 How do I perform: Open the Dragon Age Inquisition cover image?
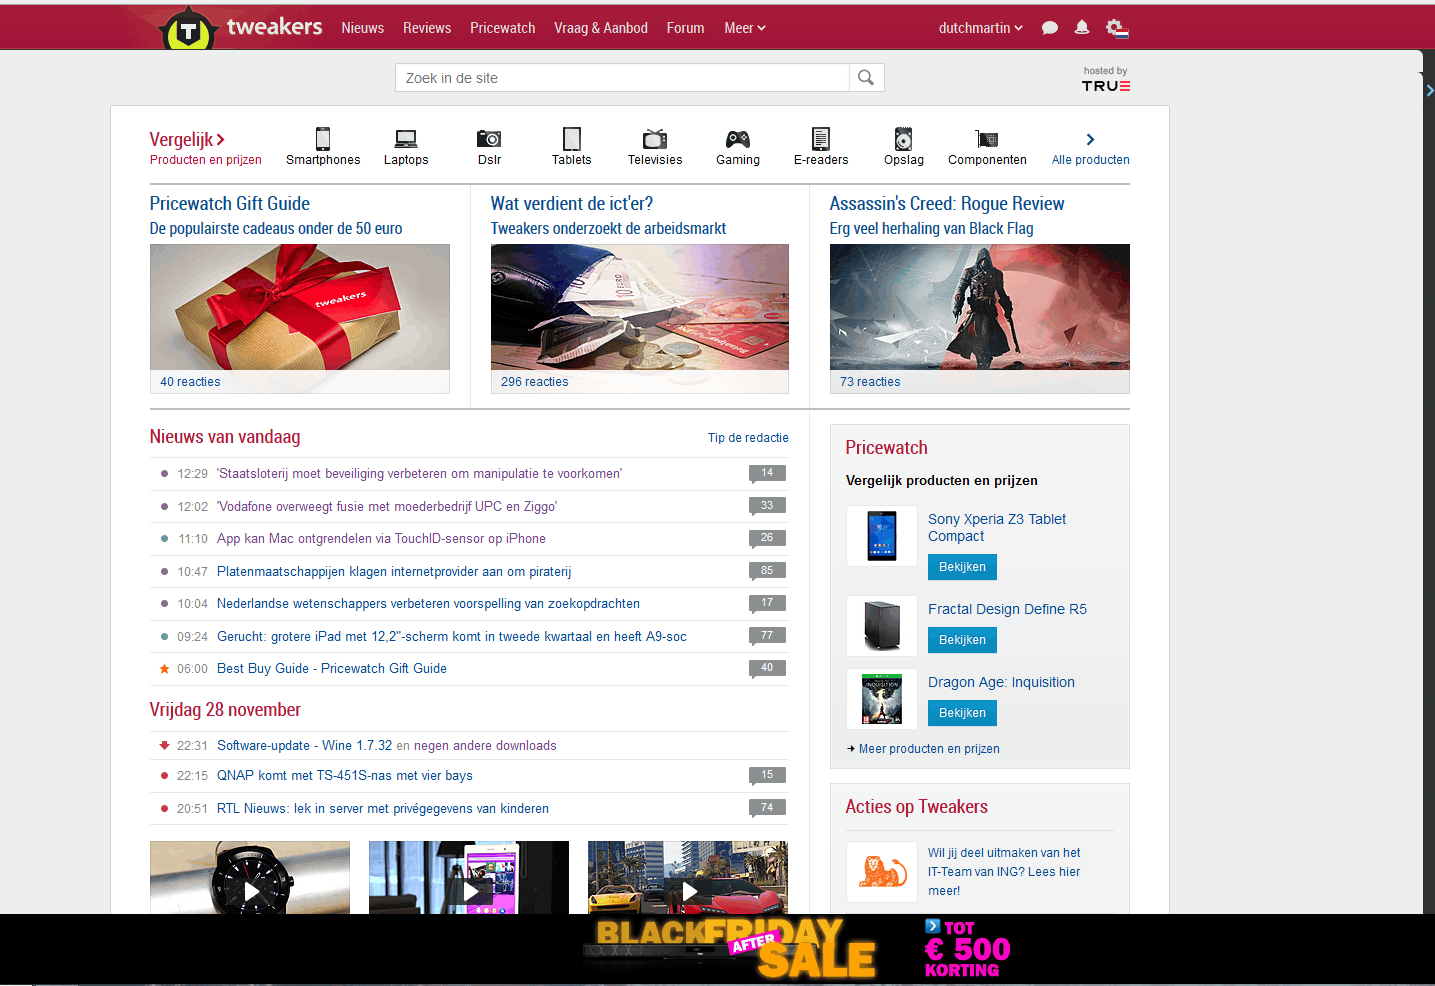click(882, 699)
